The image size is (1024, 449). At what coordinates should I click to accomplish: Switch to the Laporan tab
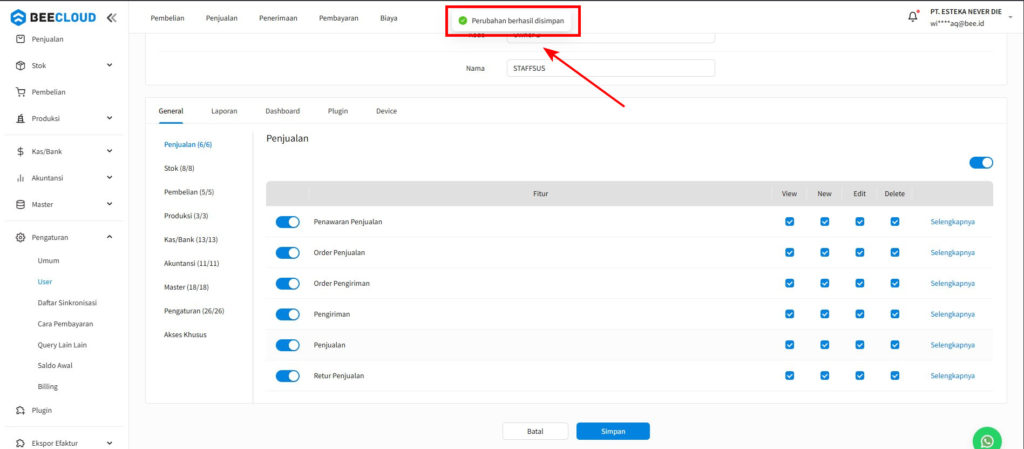click(x=224, y=111)
